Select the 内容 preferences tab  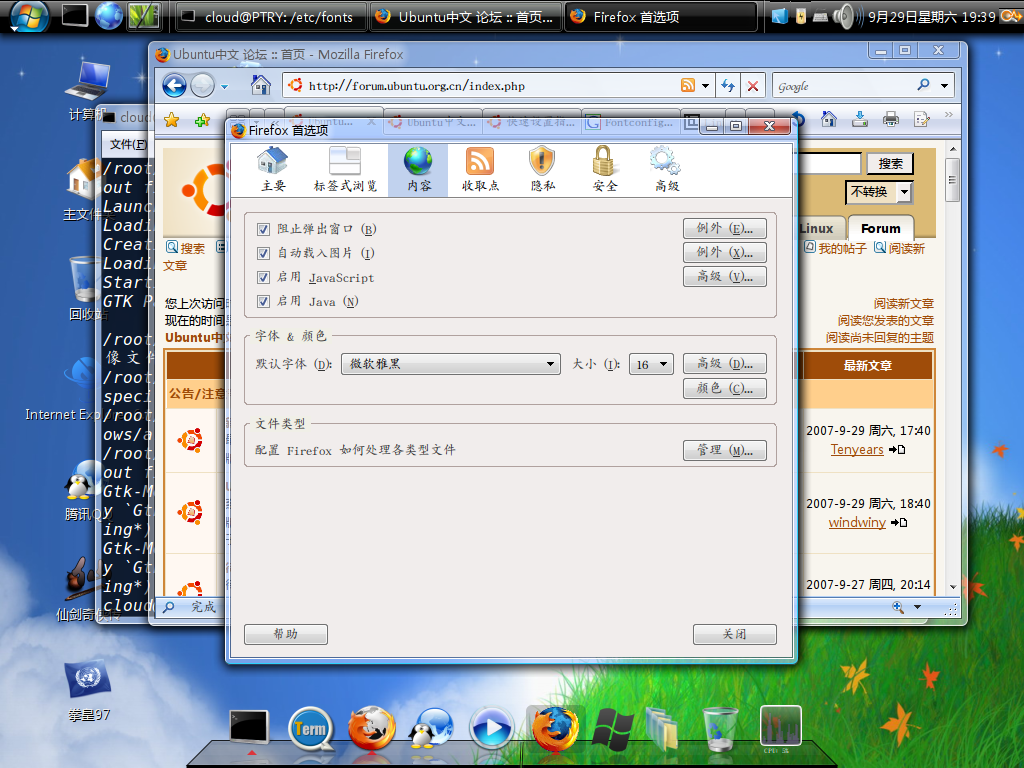point(418,170)
